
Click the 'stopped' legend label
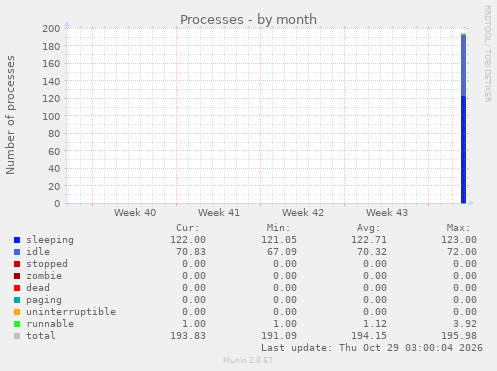pyautogui.click(x=47, y=264)
